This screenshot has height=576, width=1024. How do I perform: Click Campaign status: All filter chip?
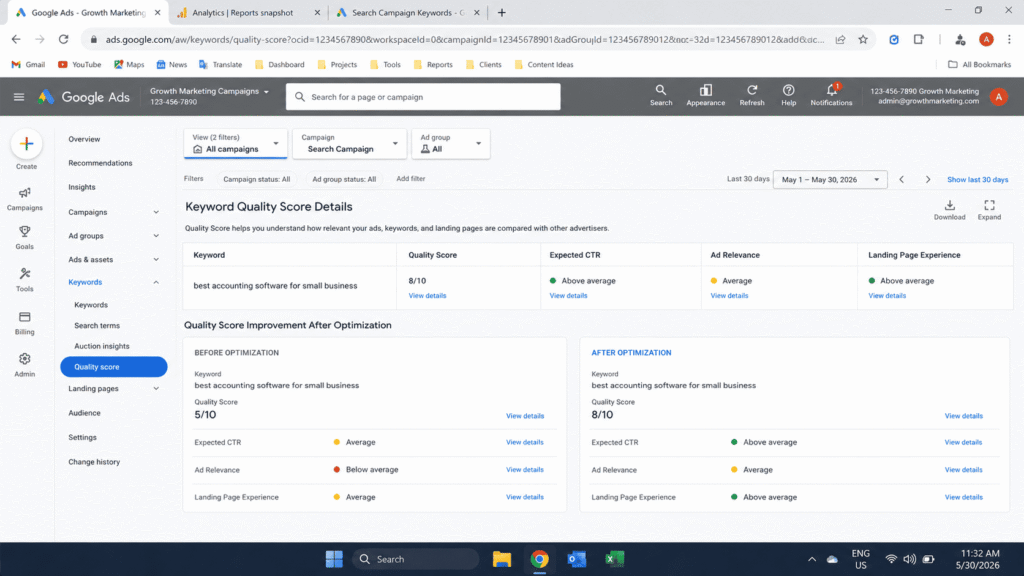[x=257, y=179]
